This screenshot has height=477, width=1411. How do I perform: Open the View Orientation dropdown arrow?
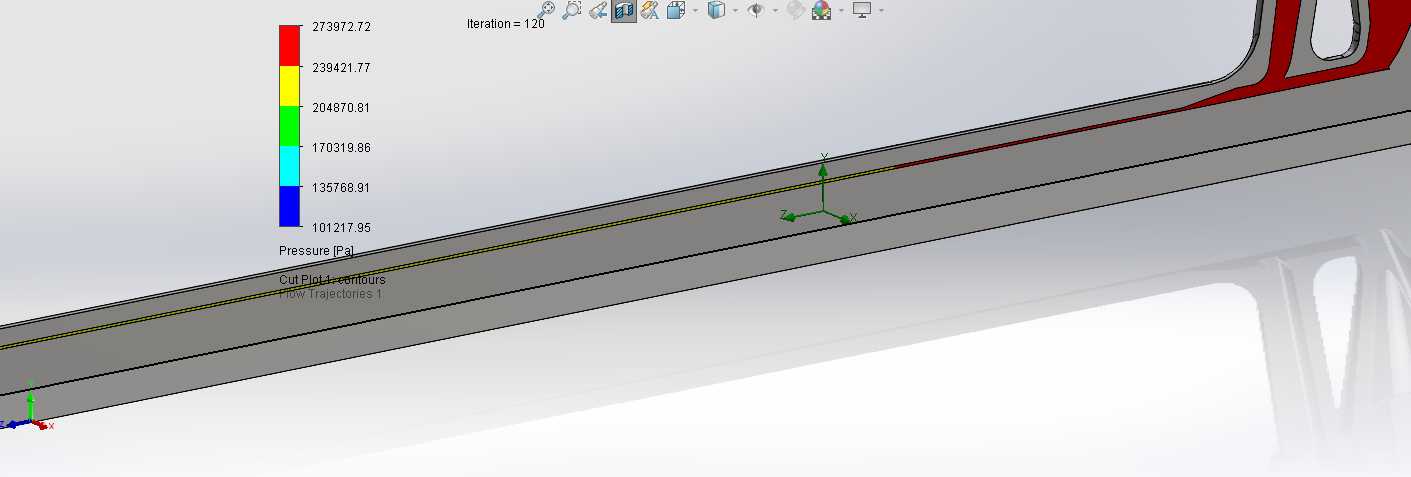[x=696, y=11]
